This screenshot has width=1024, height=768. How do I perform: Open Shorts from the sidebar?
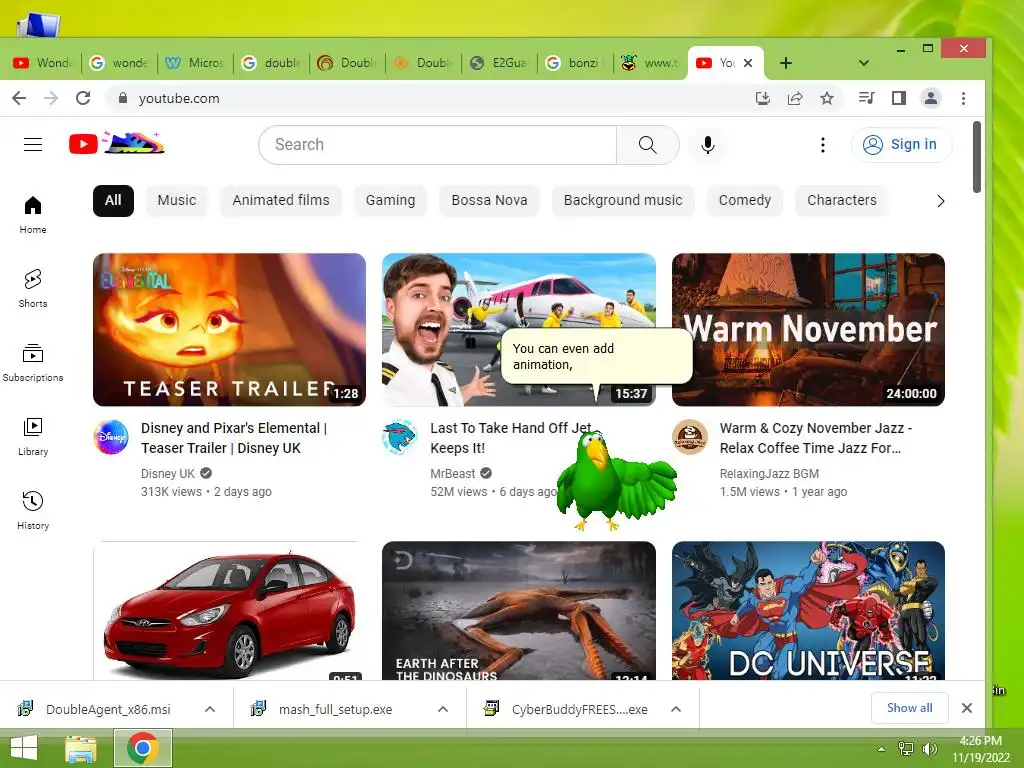[x=33, y=289]
